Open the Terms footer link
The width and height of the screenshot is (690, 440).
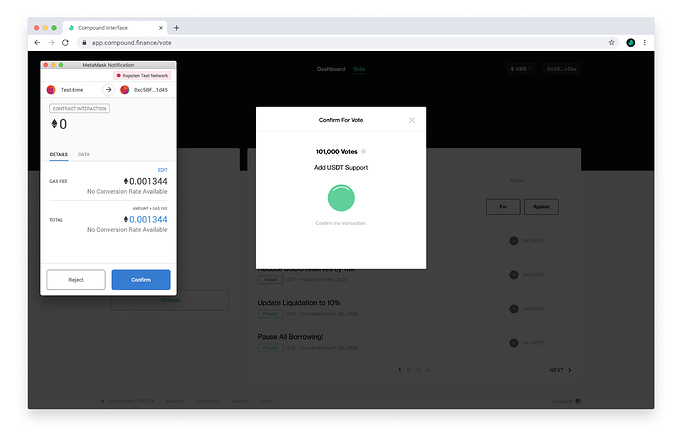(x=266, y=401)
